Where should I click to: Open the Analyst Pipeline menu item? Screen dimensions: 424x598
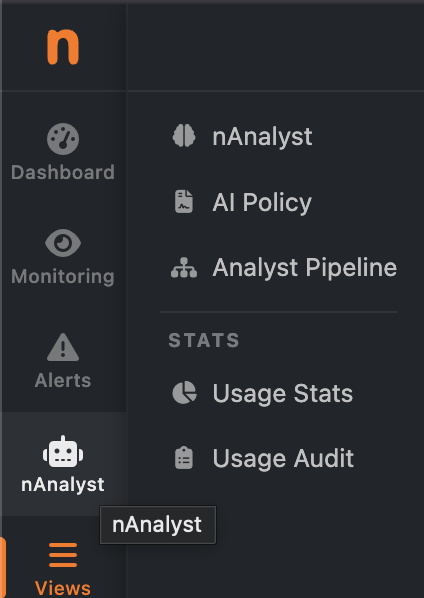305,267
